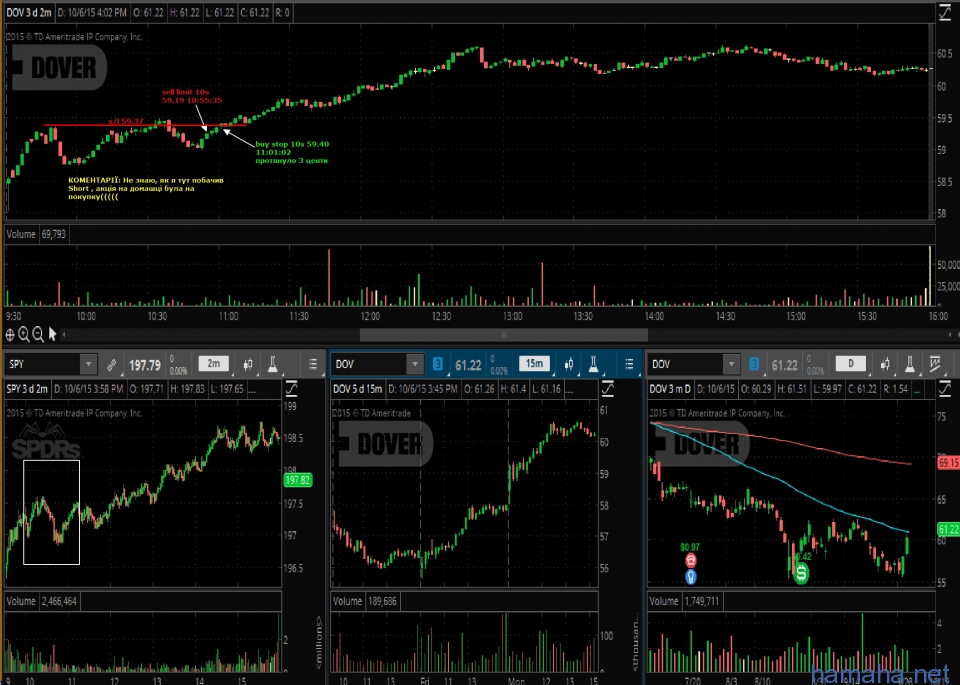Open the SPY panel list menu icon
Screen dimensions: 960x685
click(x=313, y=365)
